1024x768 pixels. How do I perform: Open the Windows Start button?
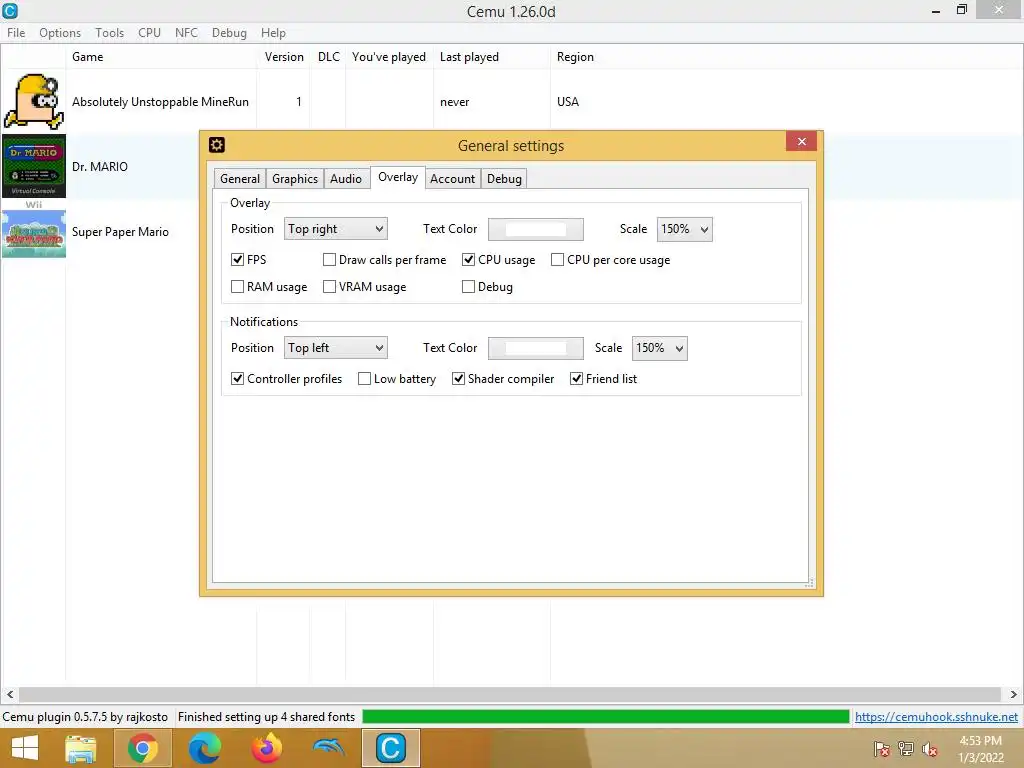(25, 748)
